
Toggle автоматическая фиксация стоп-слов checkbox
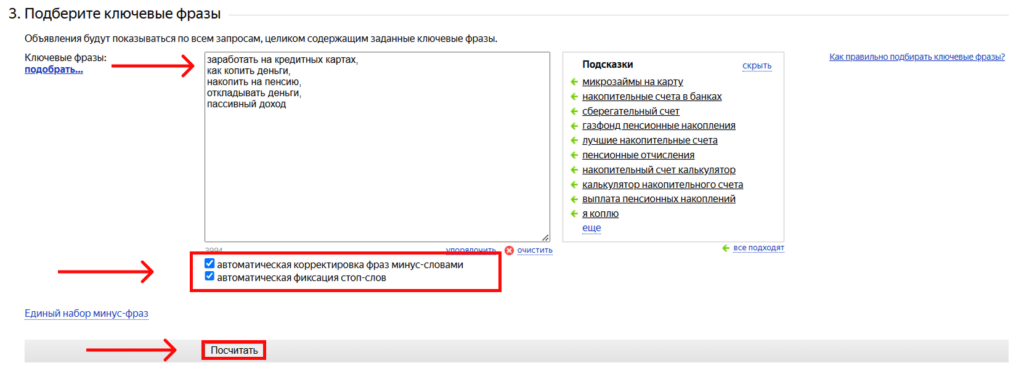click(210, 277)
